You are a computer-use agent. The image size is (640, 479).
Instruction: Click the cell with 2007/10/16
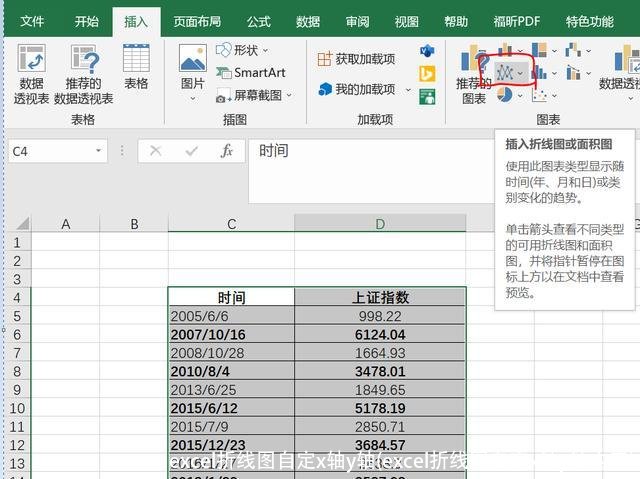tap(231, 335)
